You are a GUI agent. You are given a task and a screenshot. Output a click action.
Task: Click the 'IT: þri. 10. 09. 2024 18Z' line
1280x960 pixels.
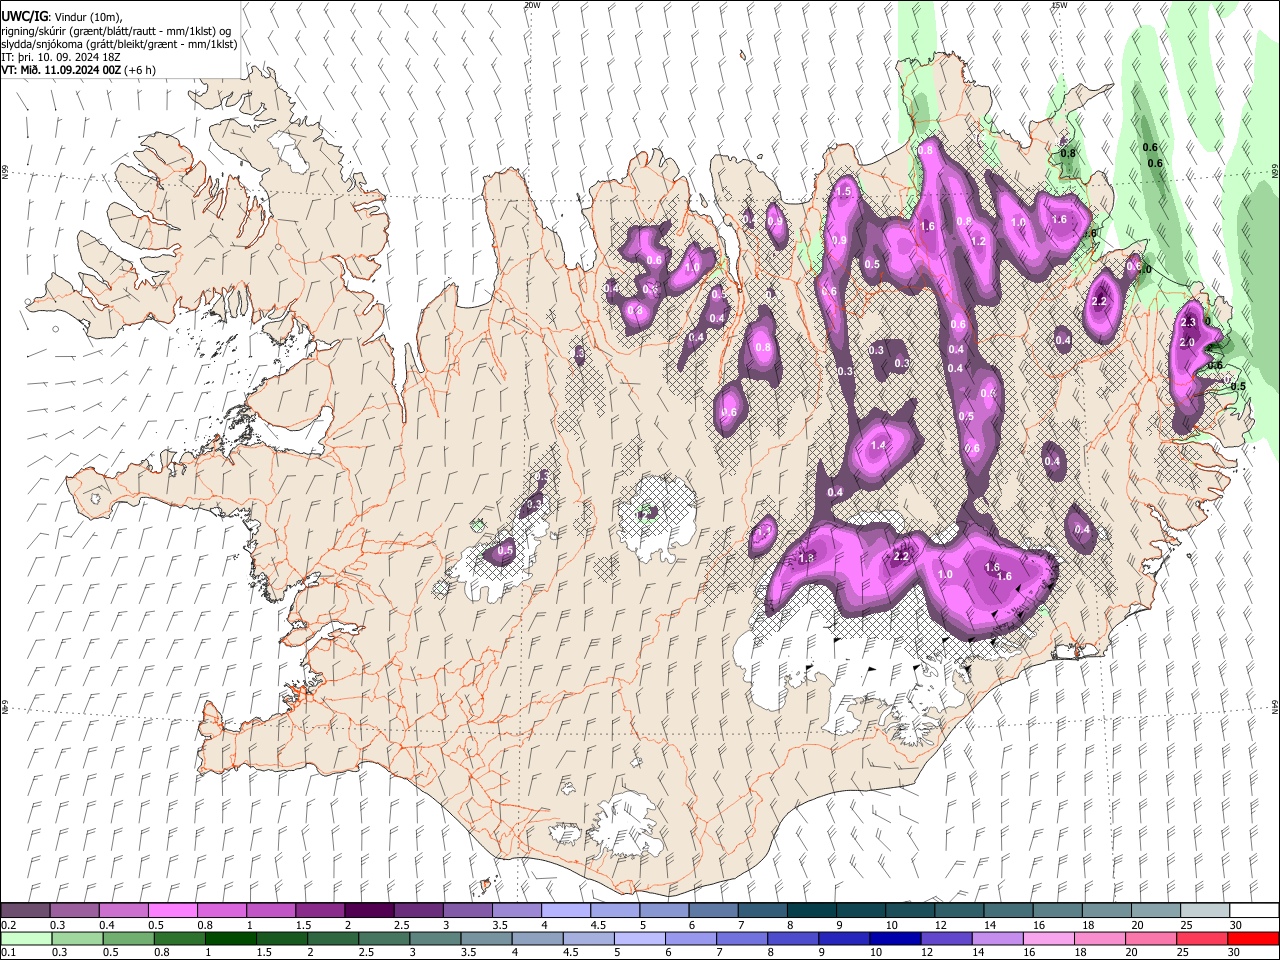pyautogui.click(x=61, y=57)
